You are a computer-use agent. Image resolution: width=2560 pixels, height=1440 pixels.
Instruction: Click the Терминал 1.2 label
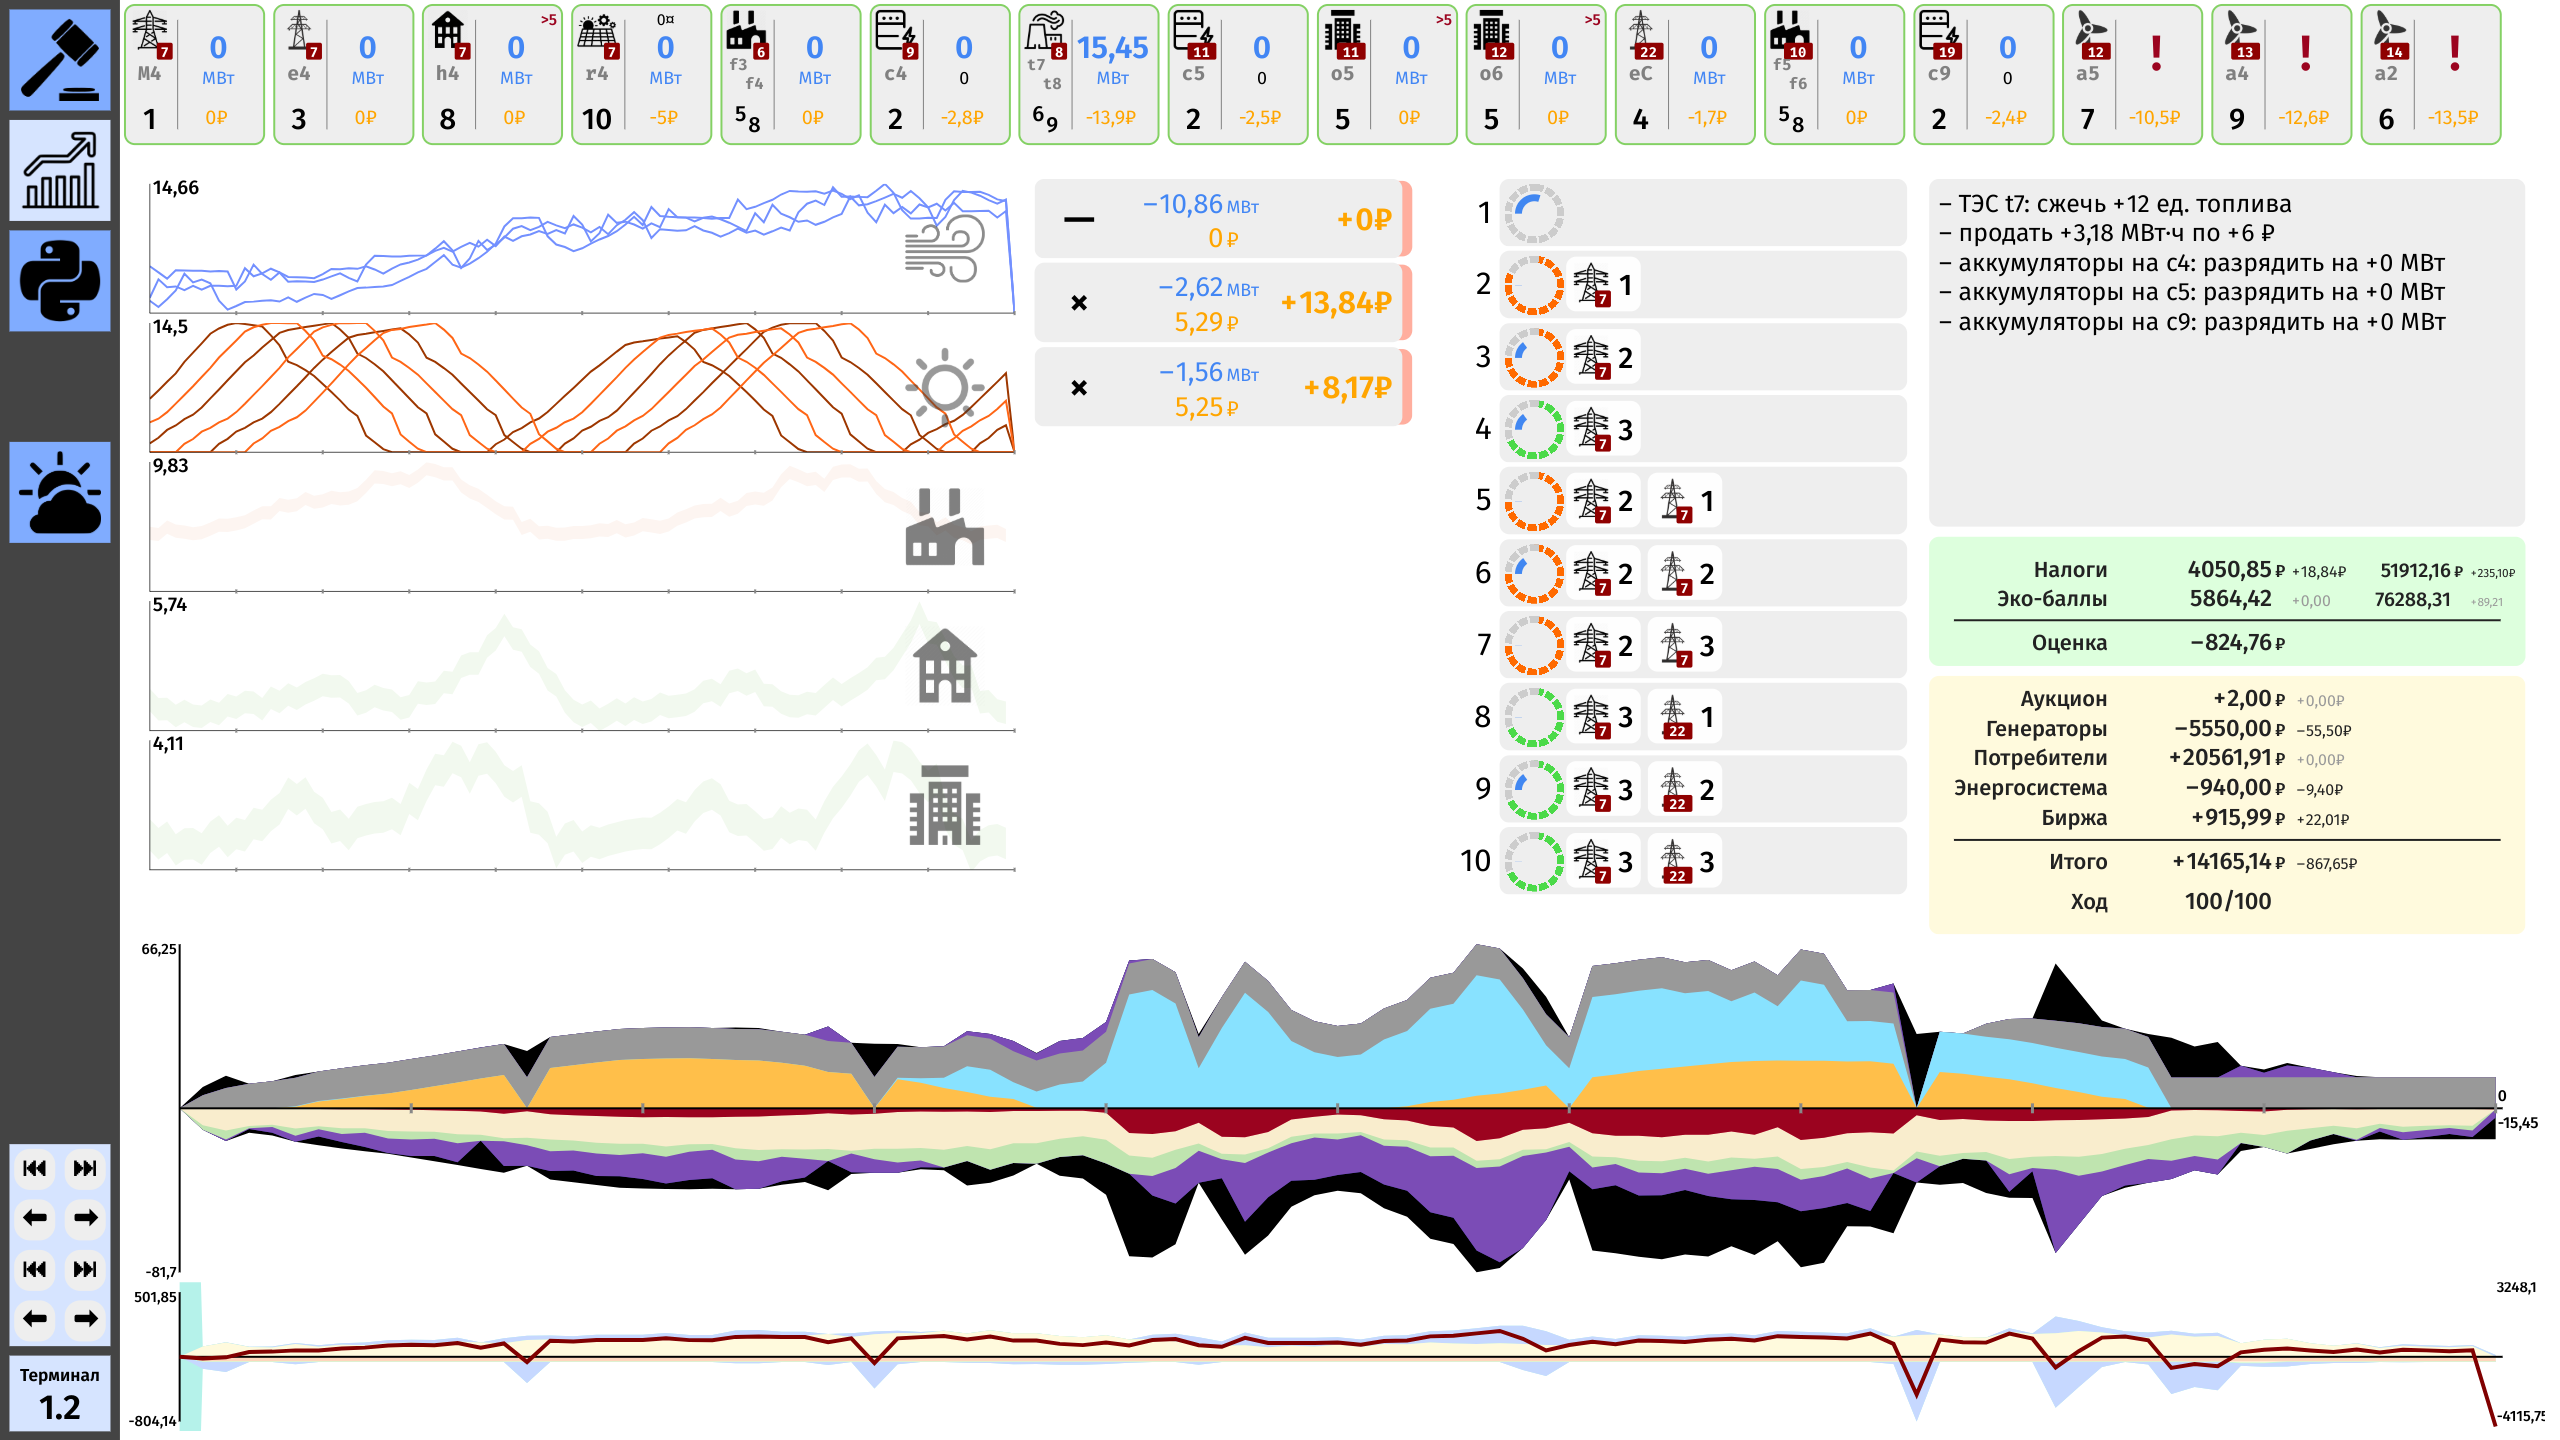[x=60, y=1393]
